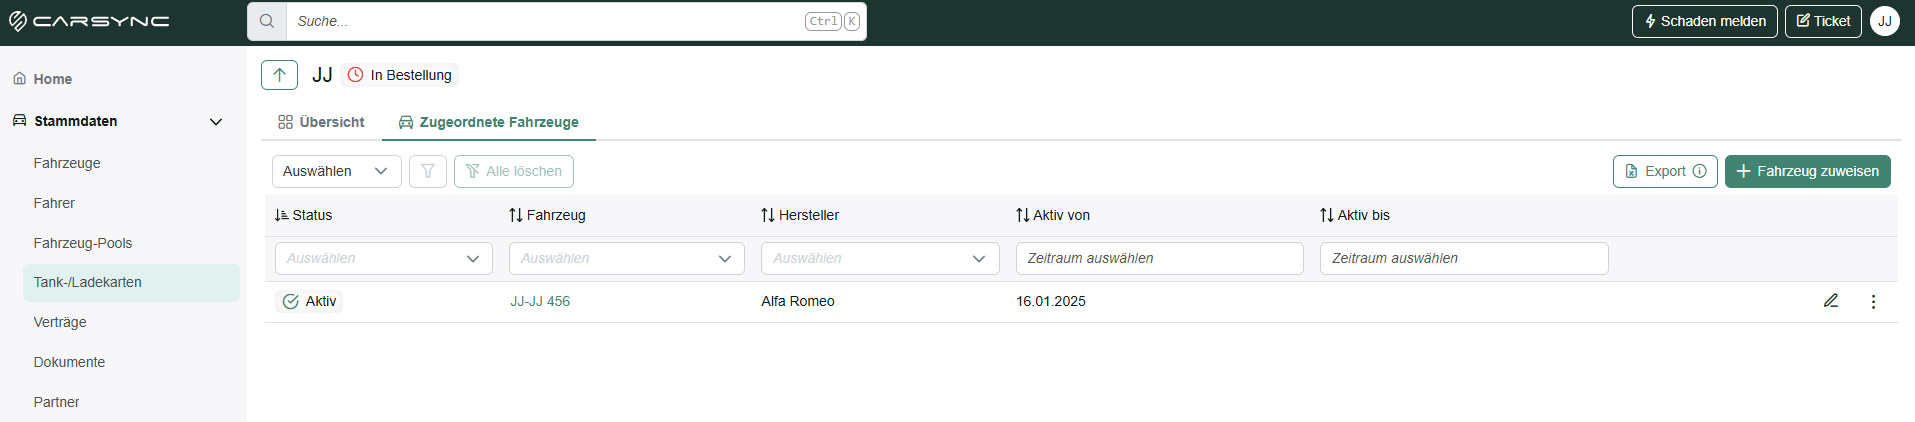Image resolution: width=1915 pixels, height=422 pixels.
Task: Select the Zugeordnete Fahrzeuge tab
Action: coord(489,122)
